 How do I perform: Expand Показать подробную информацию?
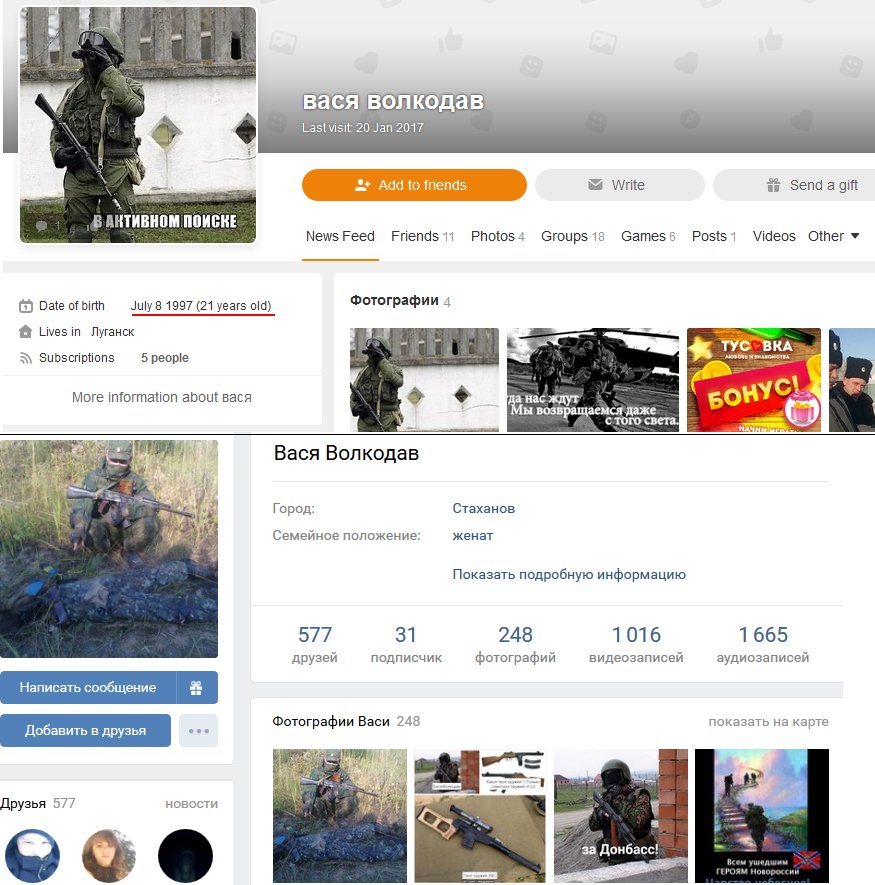568,575
